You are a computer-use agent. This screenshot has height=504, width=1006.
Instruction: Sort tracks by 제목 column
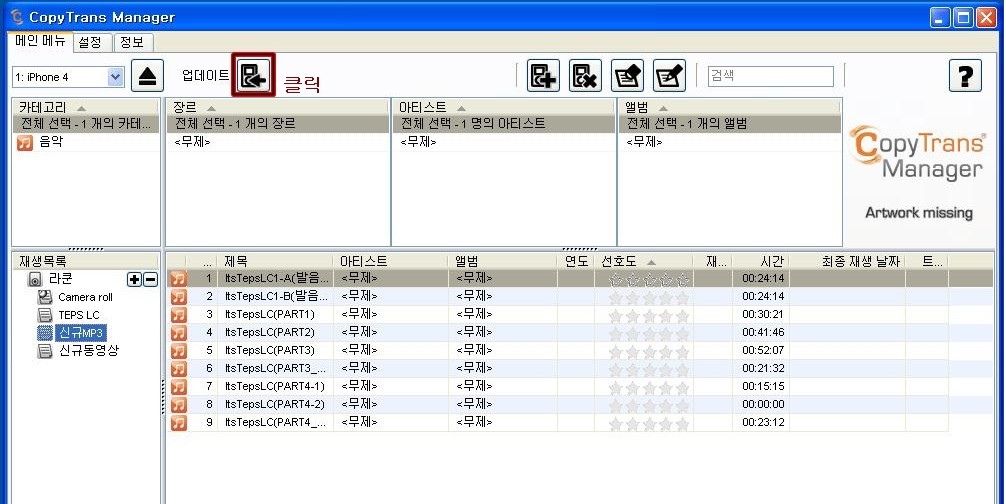click(x=276, y=261)
